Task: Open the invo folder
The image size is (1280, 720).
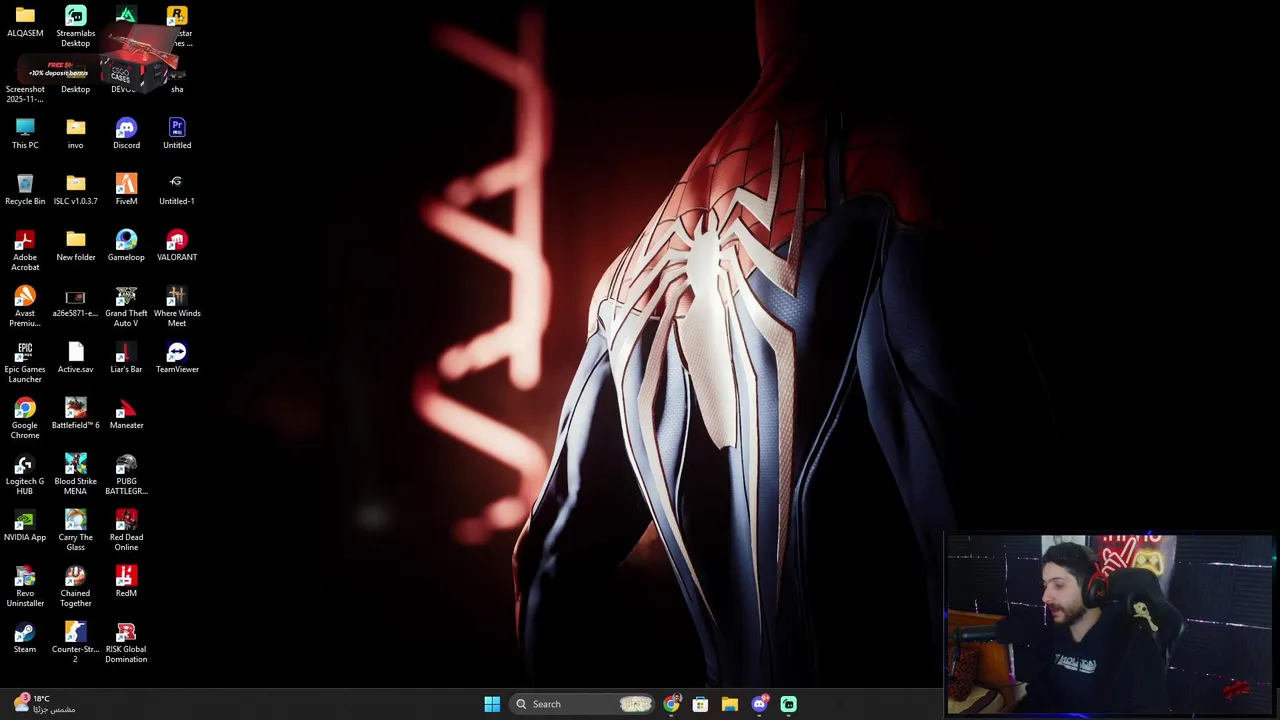Action: pyautogui.click(x=76, y=134)
